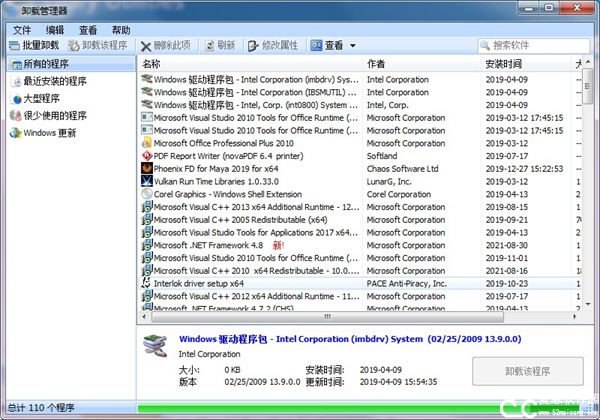Click the Interlok driver setup icon
The height and width of the screenshot is (420, 600).
coord(146,283)
